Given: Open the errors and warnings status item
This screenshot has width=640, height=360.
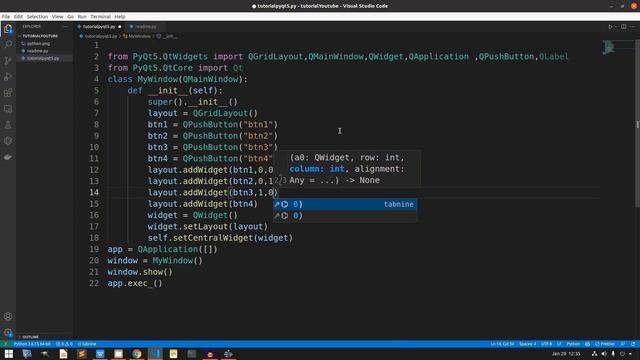Looking at the screenshot, I should tap(64, 344).
